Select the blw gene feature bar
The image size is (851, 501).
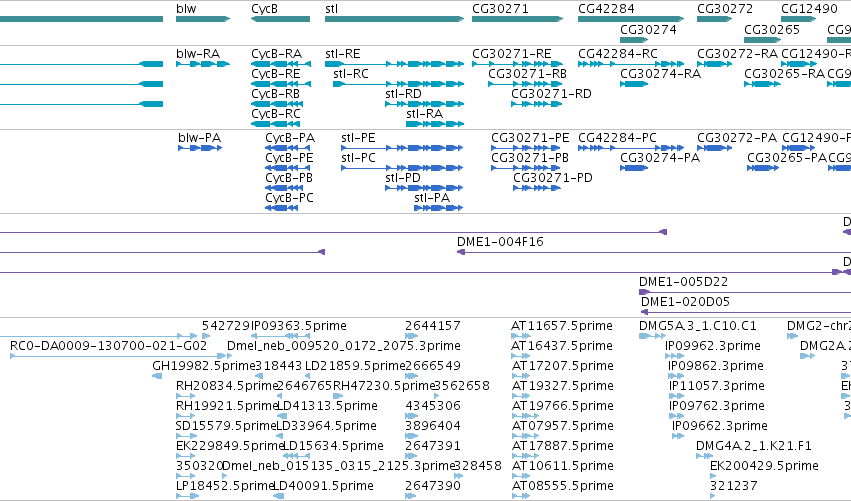pos(203,19)
